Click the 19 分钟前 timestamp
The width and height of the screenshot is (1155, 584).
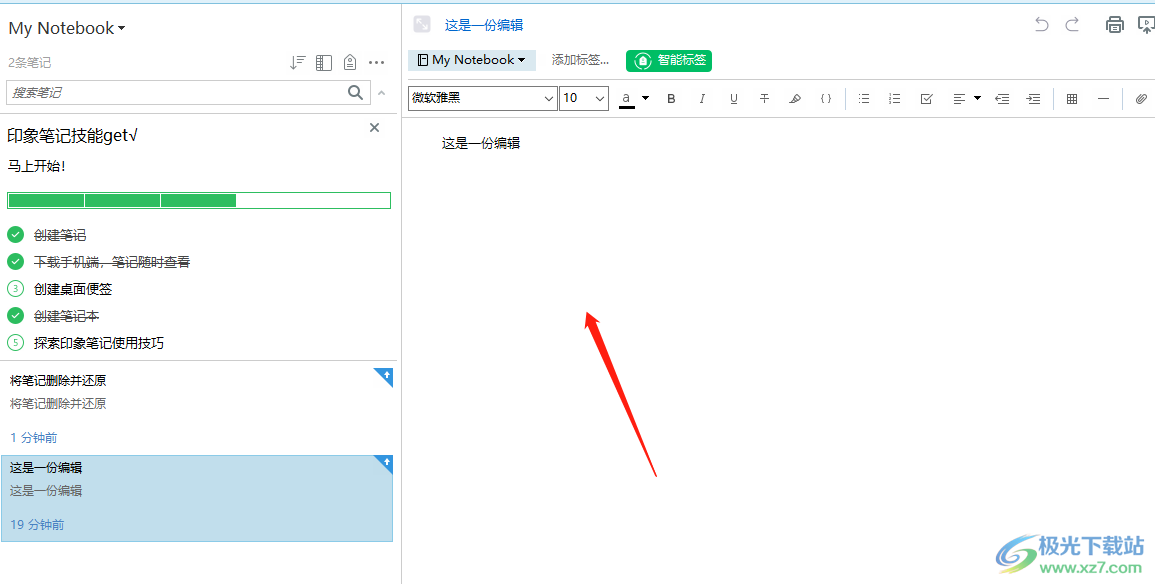[x=37, y=524]
